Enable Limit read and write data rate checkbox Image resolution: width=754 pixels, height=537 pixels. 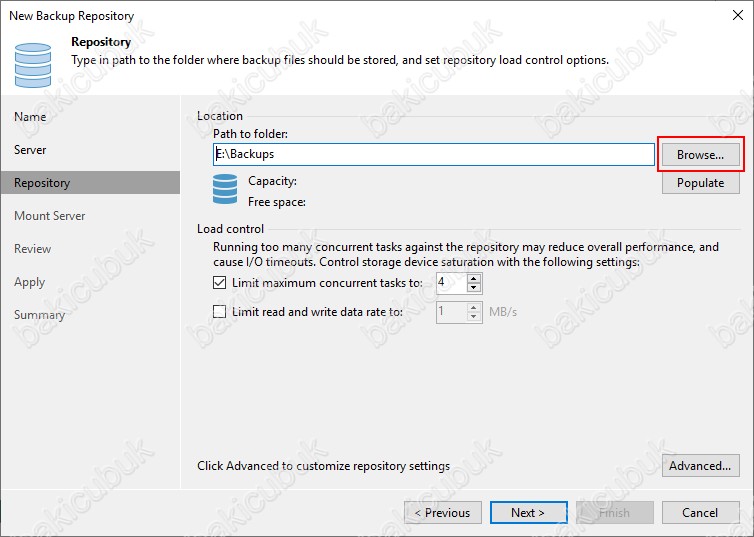220,312
